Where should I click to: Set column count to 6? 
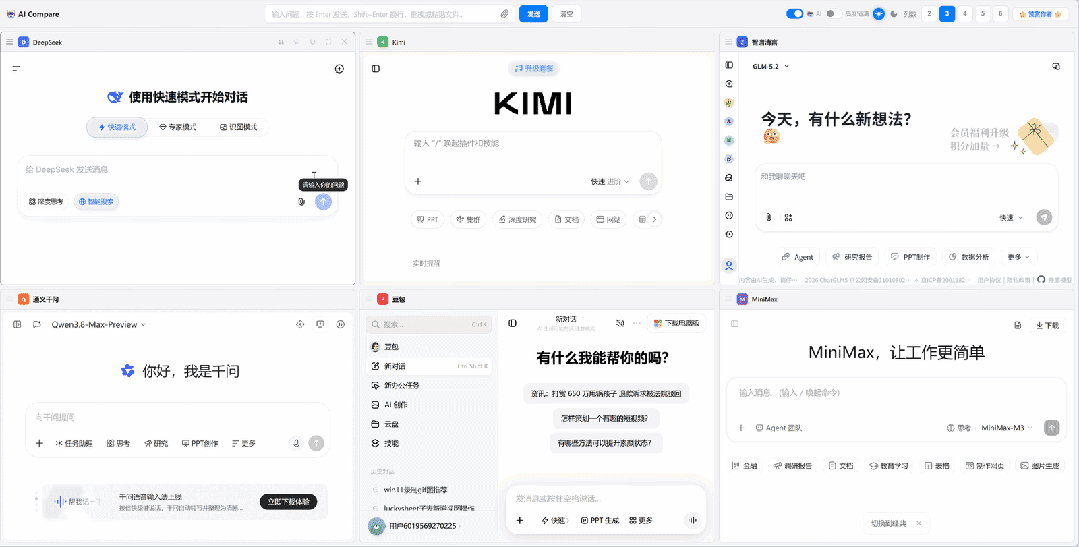click(1001, 14)
